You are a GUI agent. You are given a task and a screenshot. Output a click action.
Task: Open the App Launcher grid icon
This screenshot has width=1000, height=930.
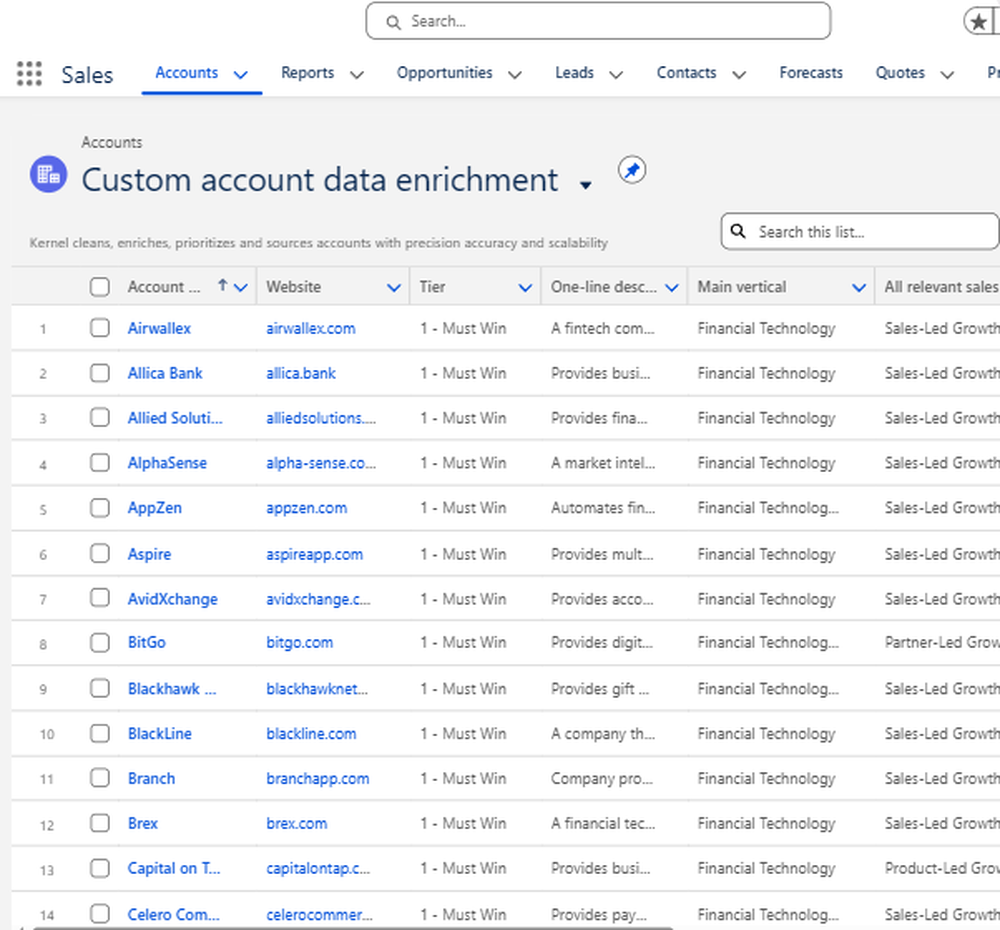(x=29, y=73)
